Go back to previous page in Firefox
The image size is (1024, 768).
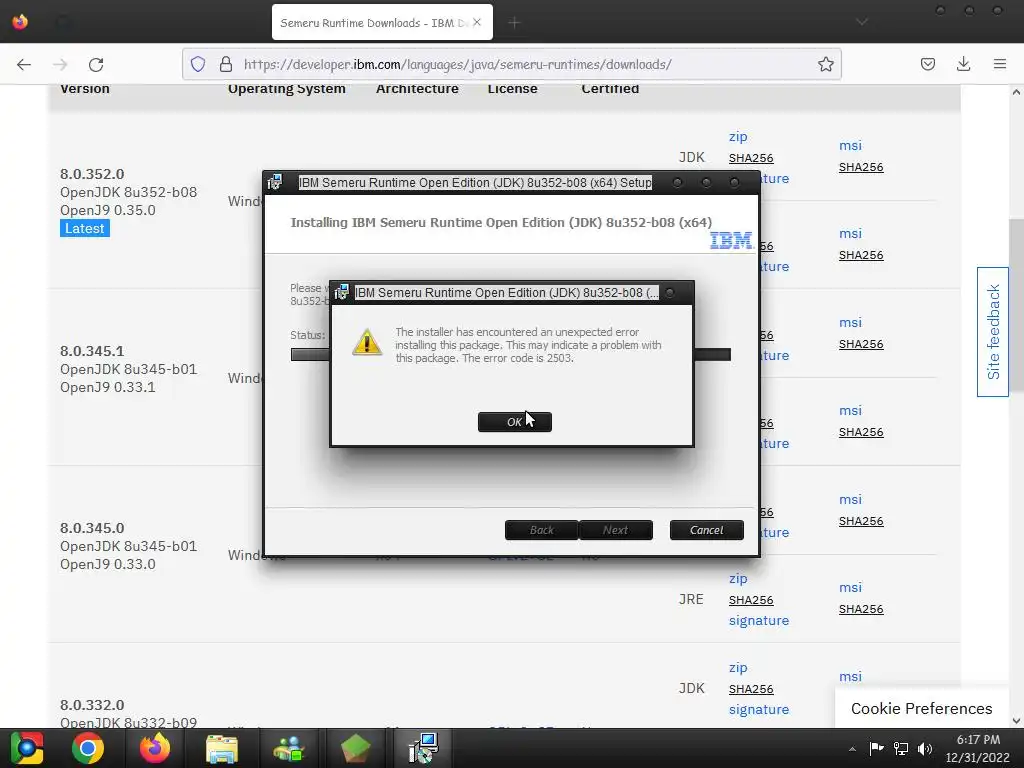[x=24, y=65]
